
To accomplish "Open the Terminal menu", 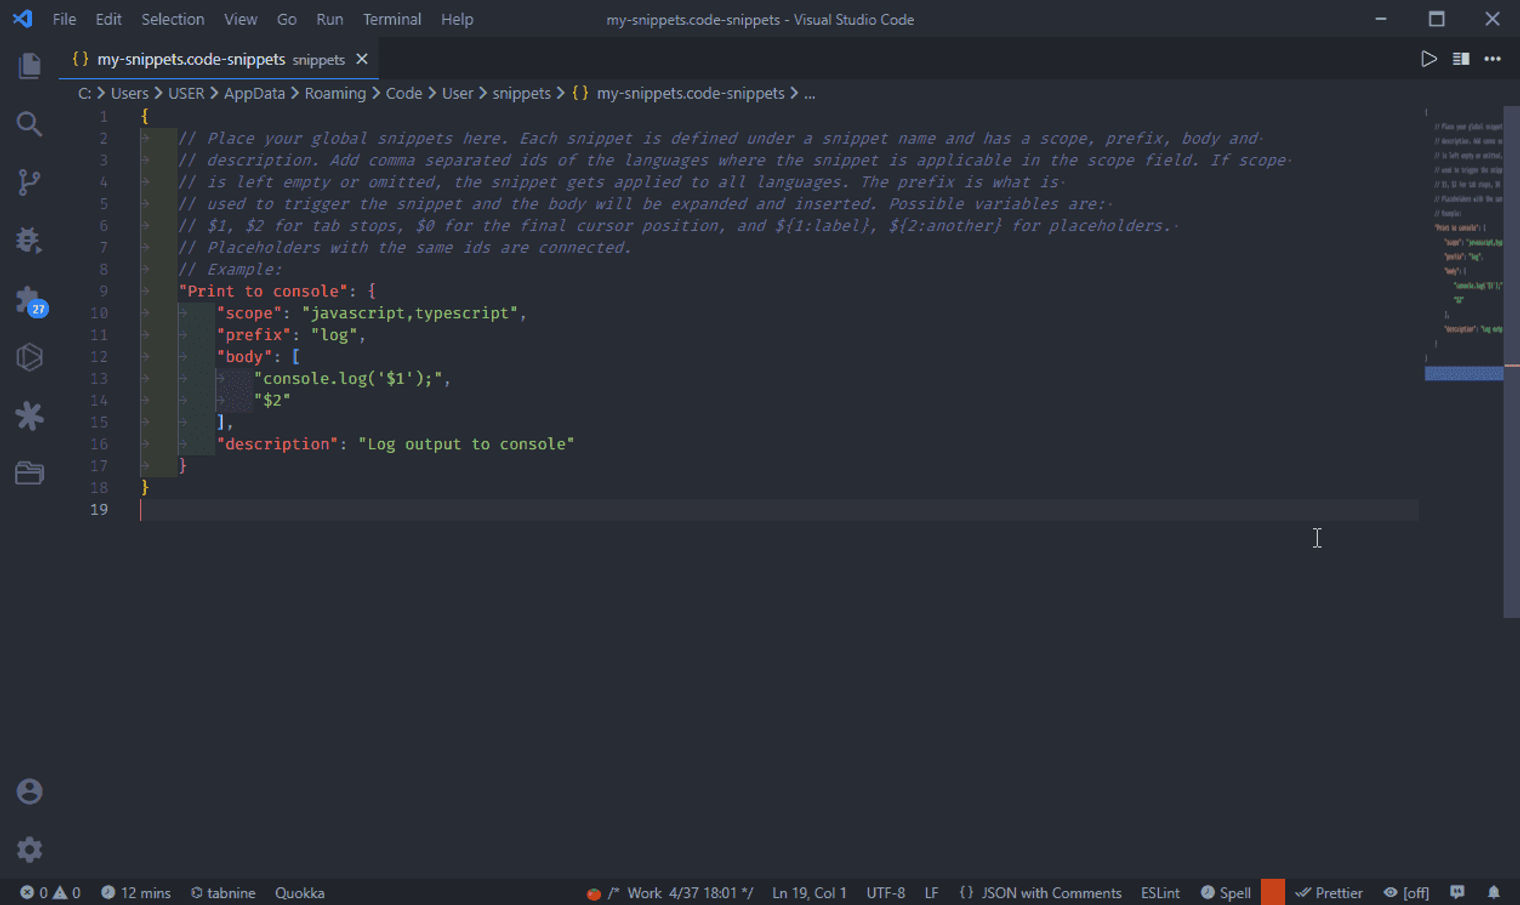I will click(392, 19).
